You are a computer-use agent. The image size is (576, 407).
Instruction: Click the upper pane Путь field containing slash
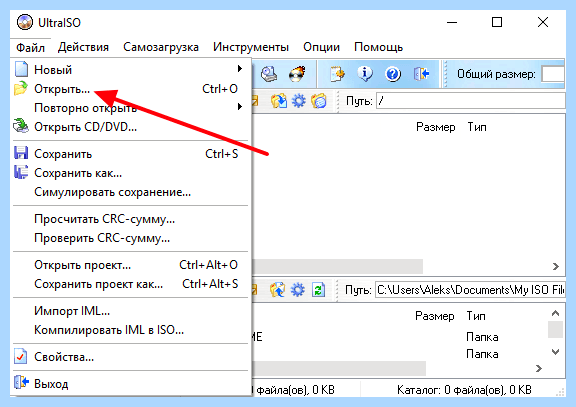(471, 101)
